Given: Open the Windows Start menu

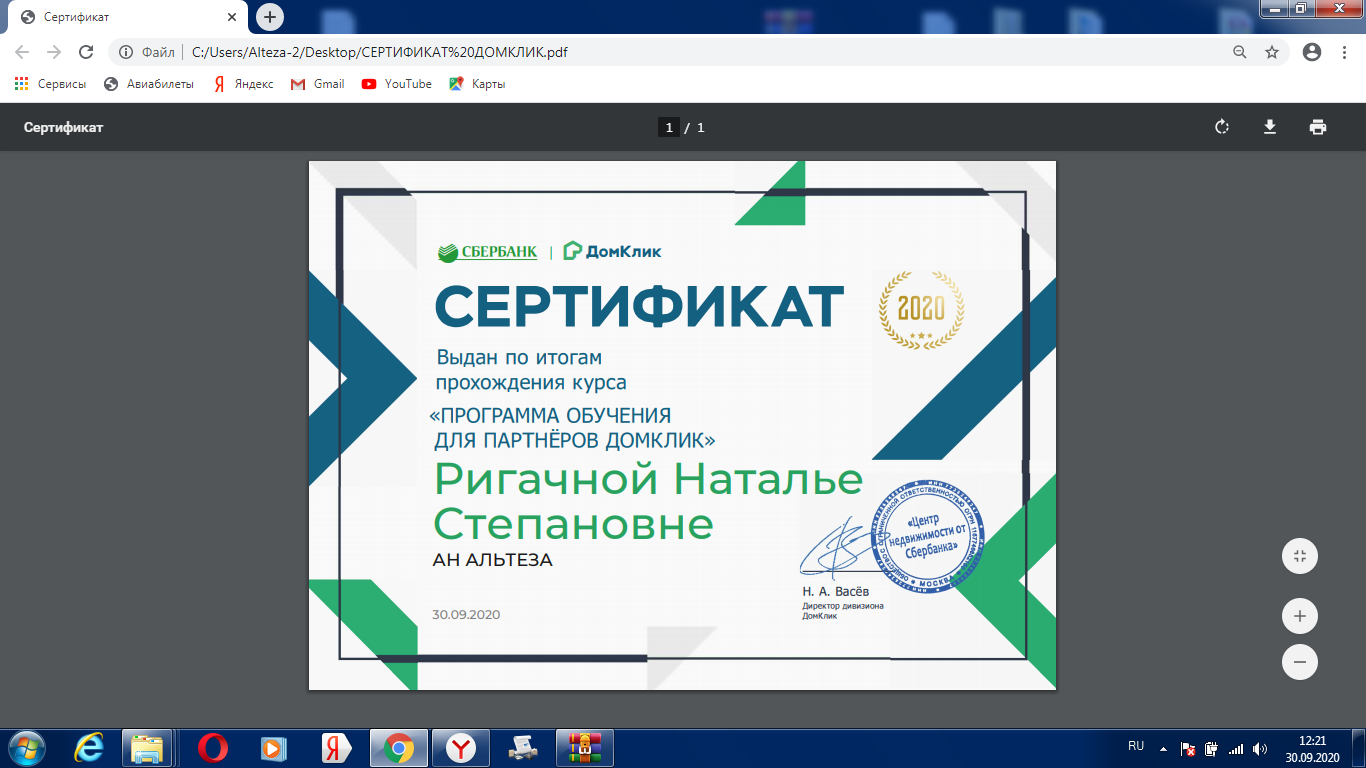Looking at the screenshot, I should (26, 747).
